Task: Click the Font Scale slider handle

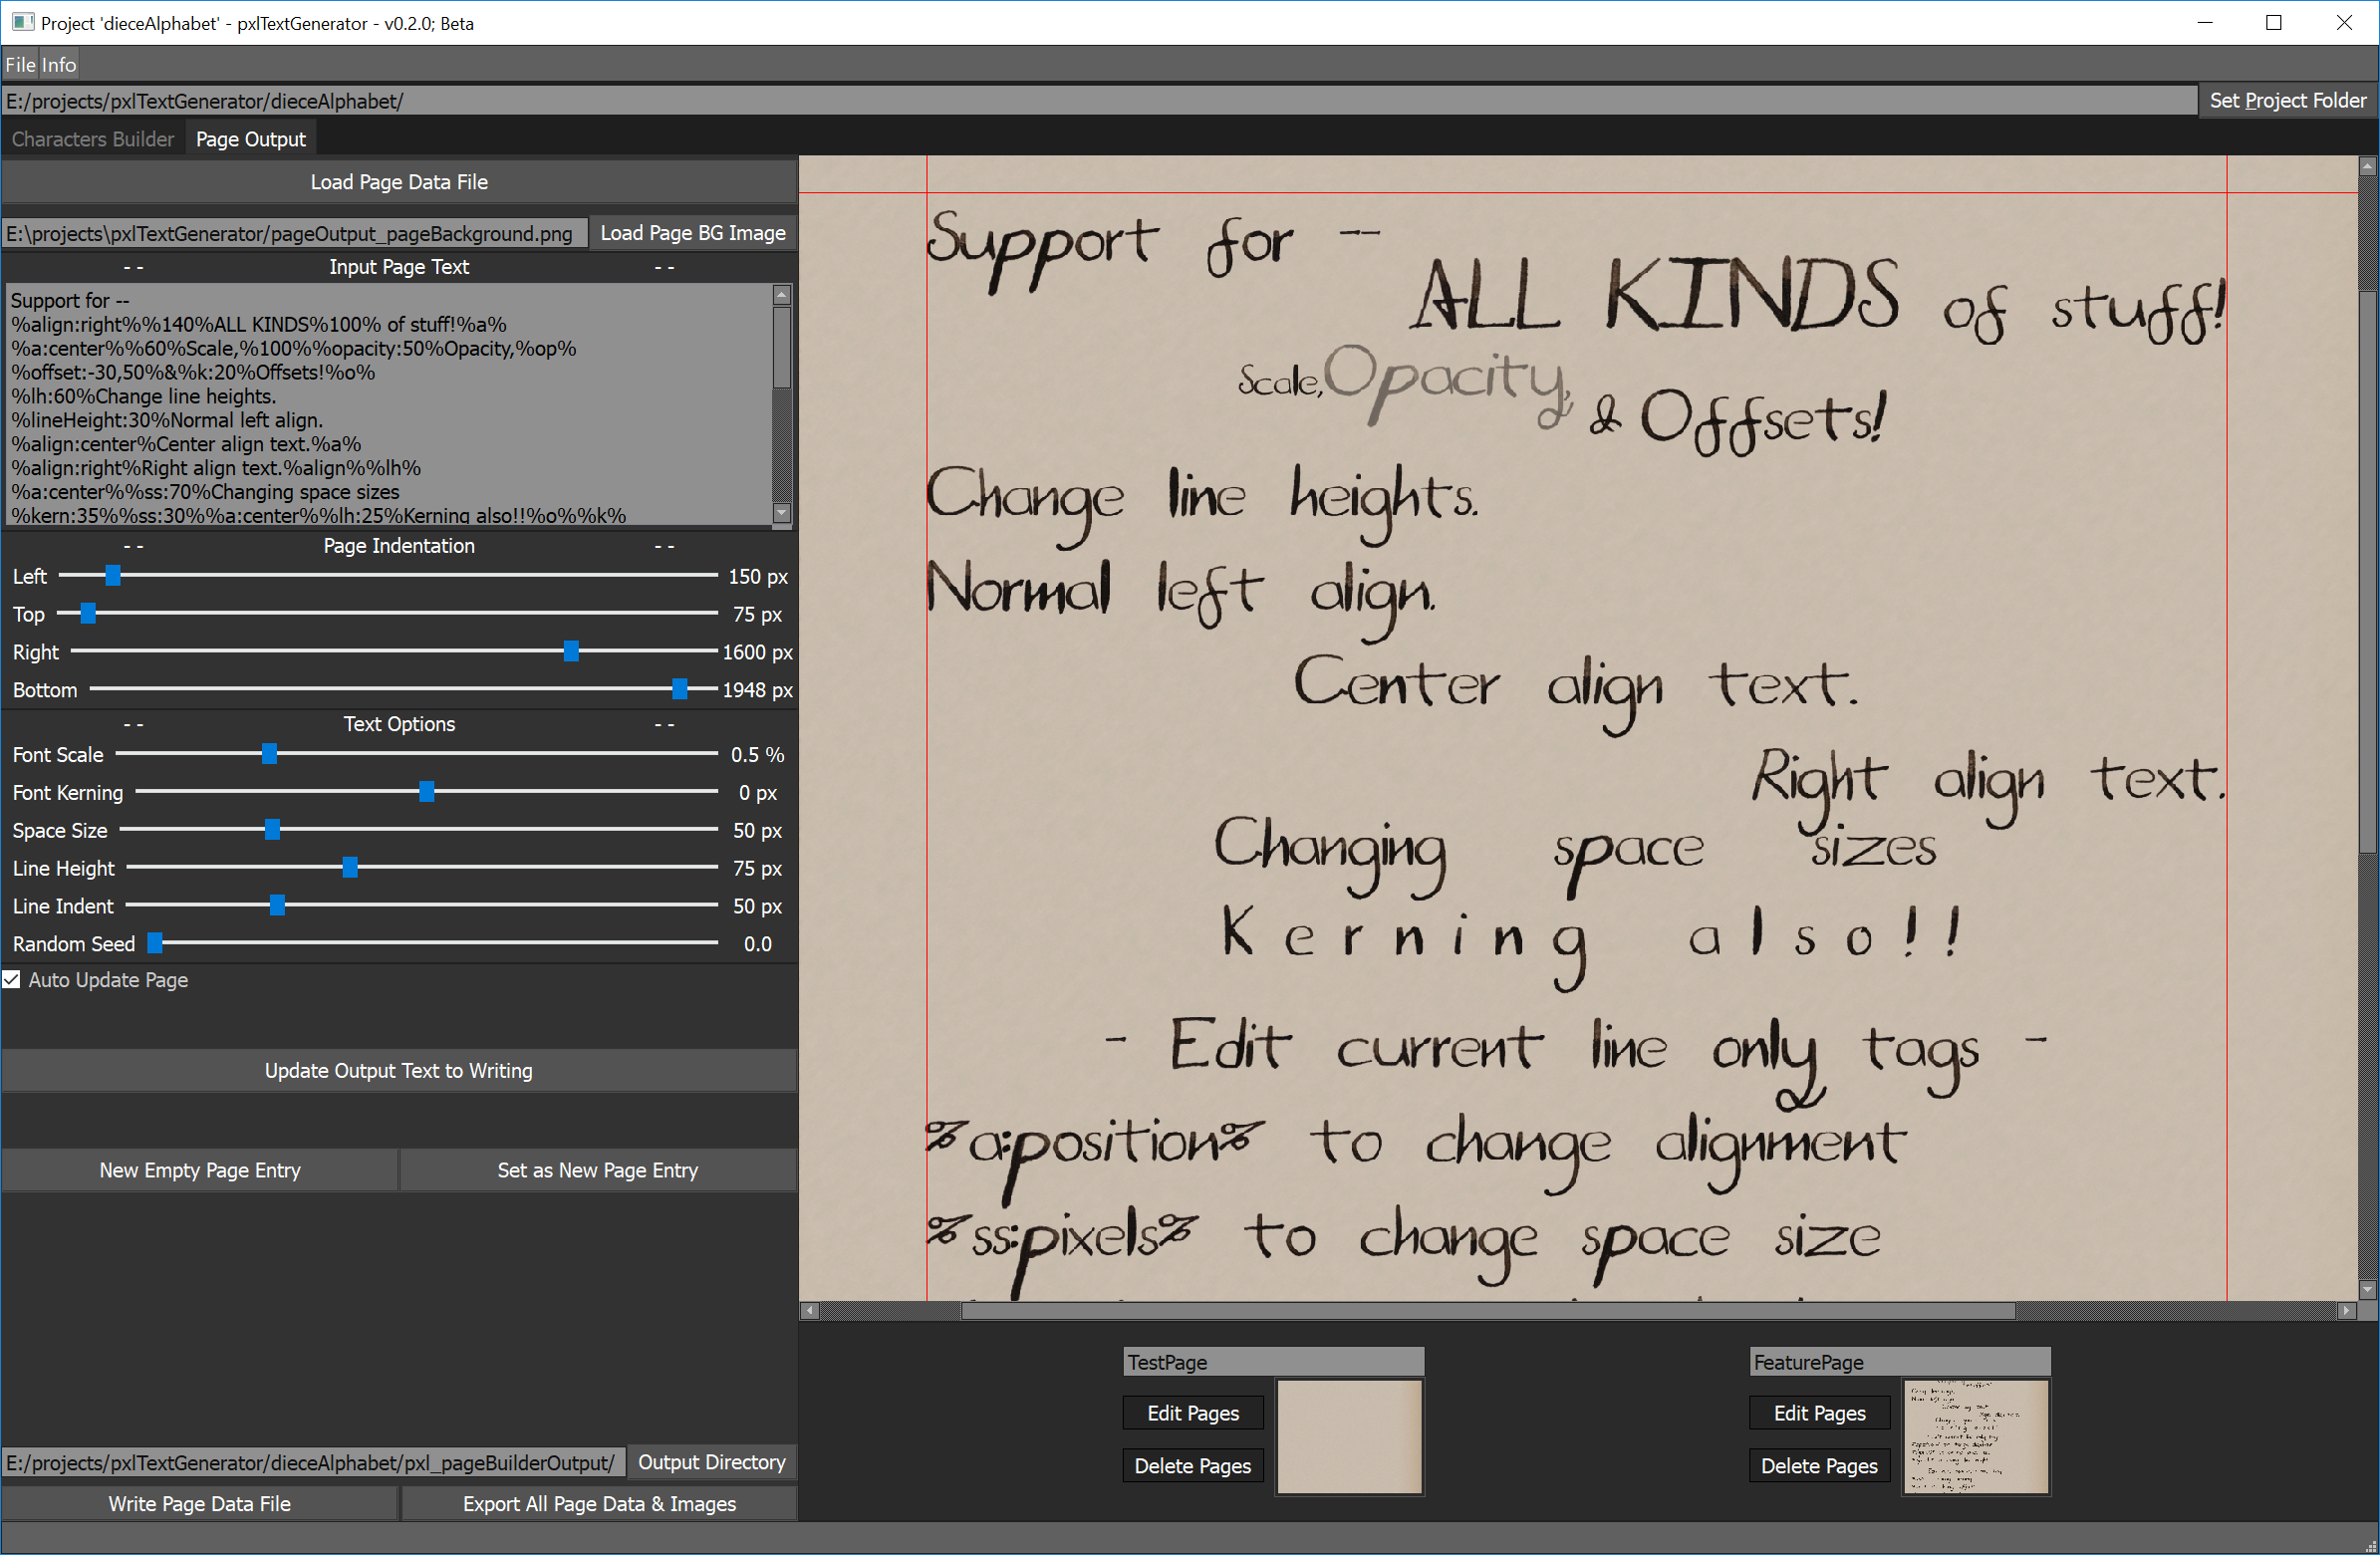Action: (x=269, y=754)
